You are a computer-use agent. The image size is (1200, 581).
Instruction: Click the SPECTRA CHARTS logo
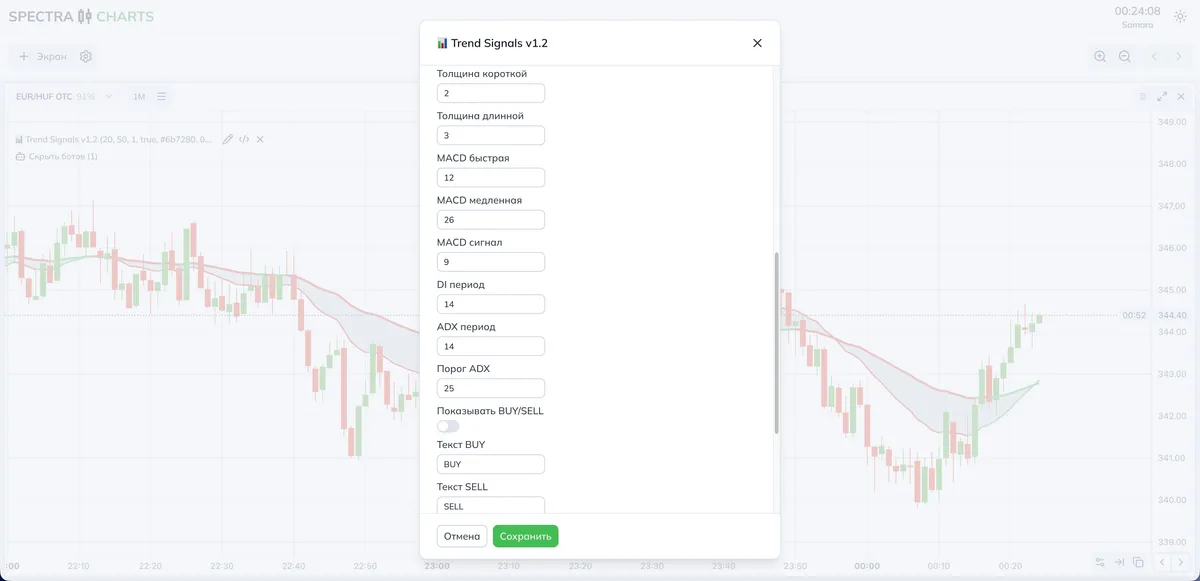pyautogui.click(x=80, y=17)
